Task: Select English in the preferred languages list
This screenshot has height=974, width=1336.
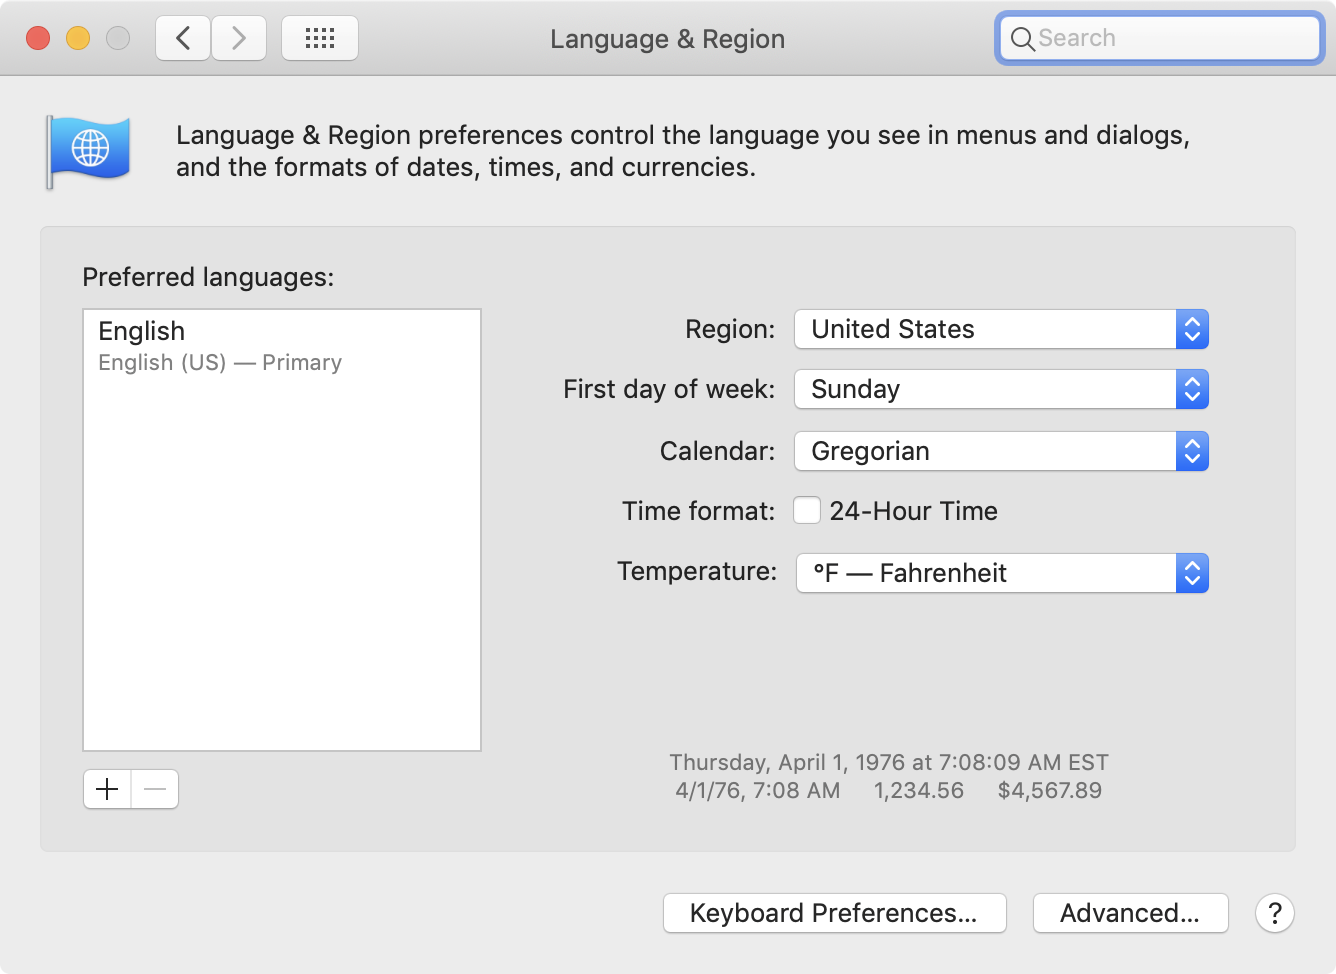Action: (x=141, y=330)
